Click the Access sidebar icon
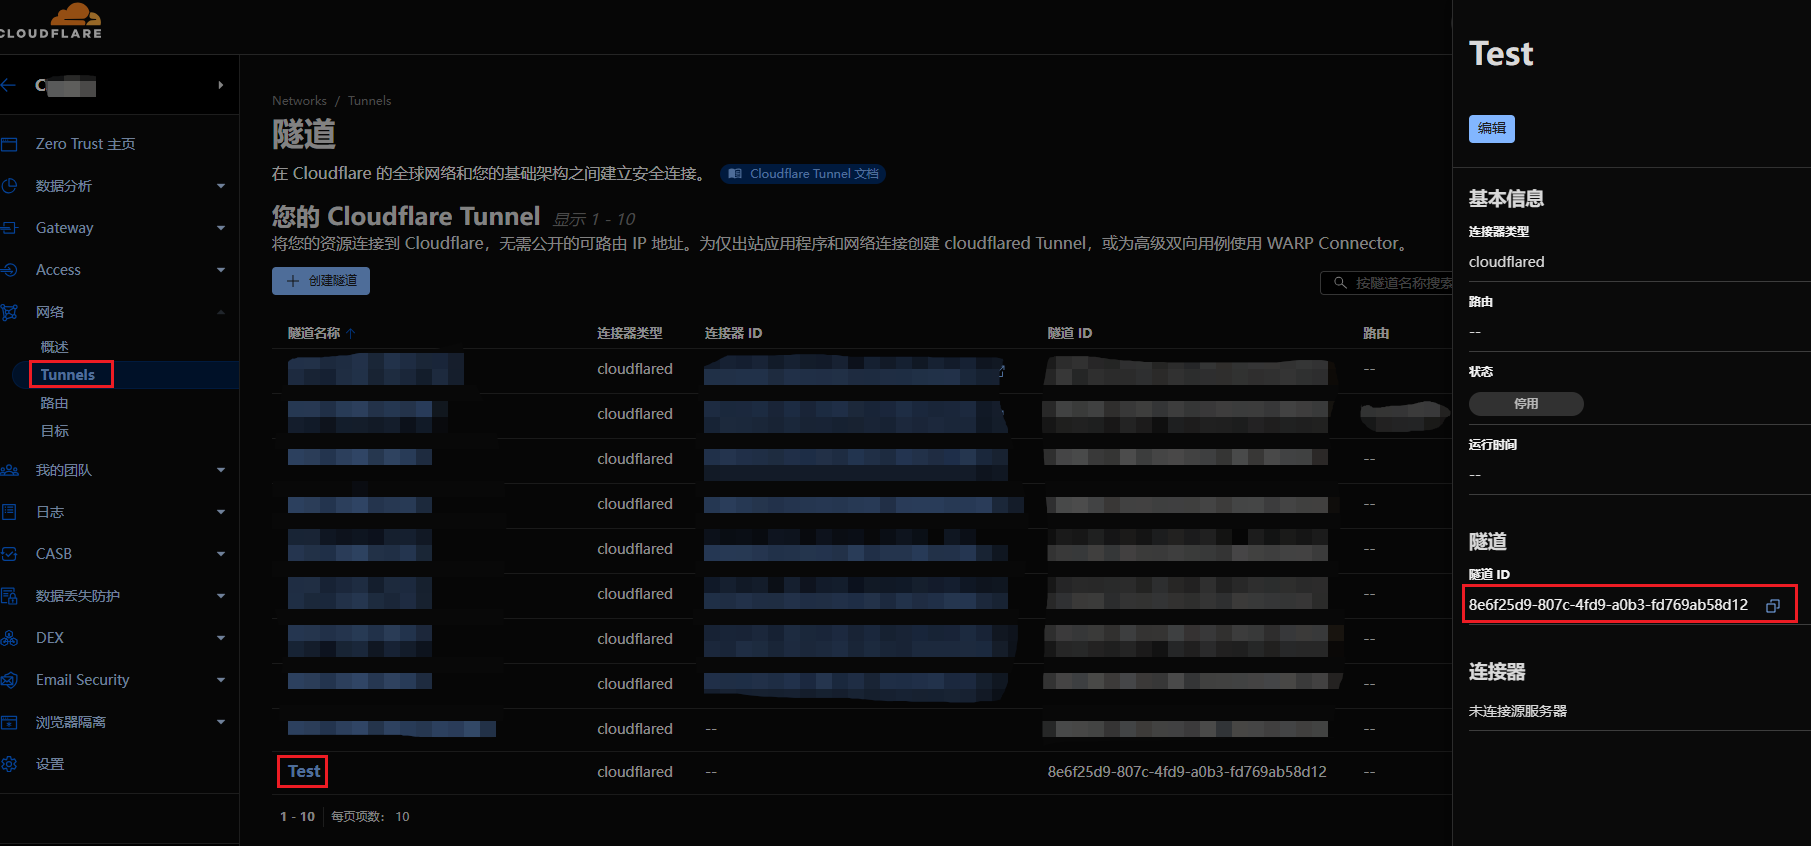This screenshot has height=846, width=1811. click(x=9, y=270)
